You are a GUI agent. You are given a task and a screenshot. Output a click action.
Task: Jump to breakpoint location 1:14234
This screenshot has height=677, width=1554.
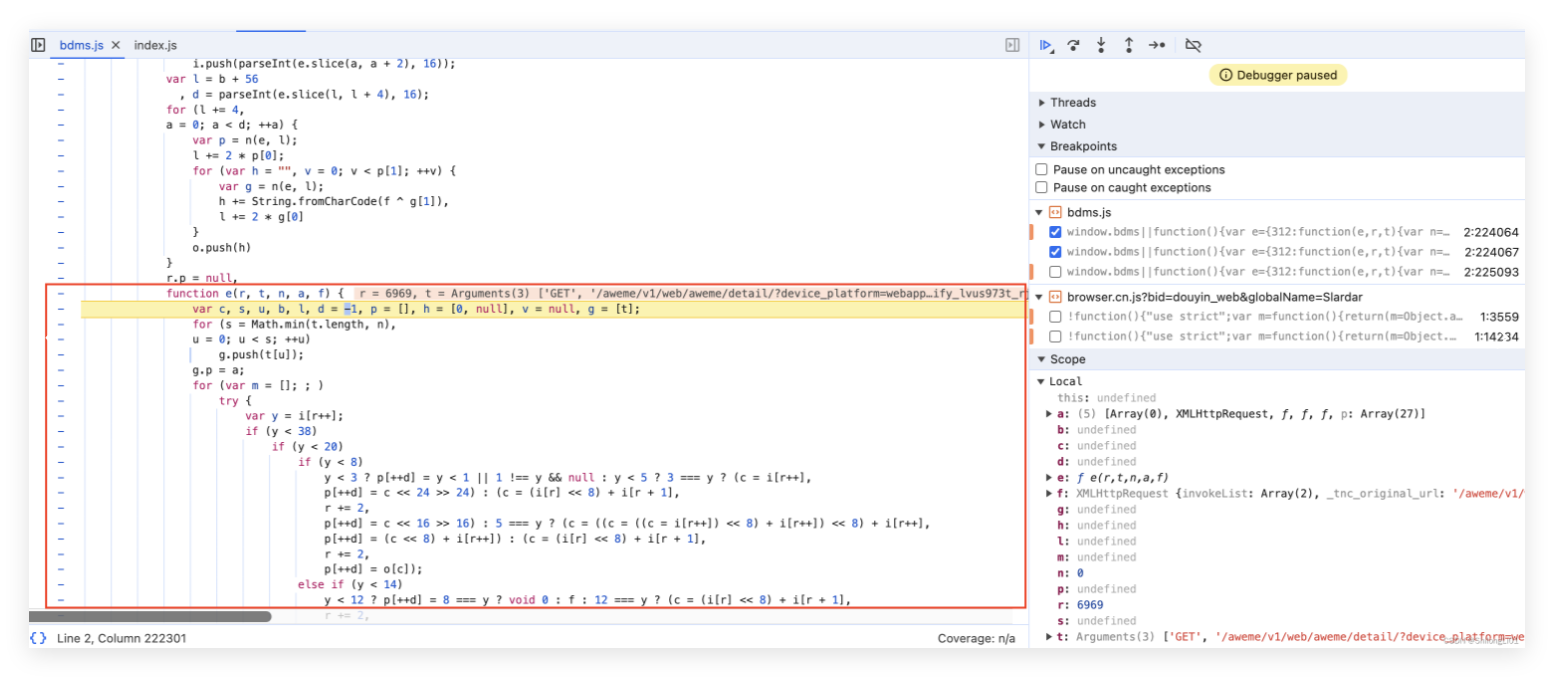click(x=1496, y=337)
